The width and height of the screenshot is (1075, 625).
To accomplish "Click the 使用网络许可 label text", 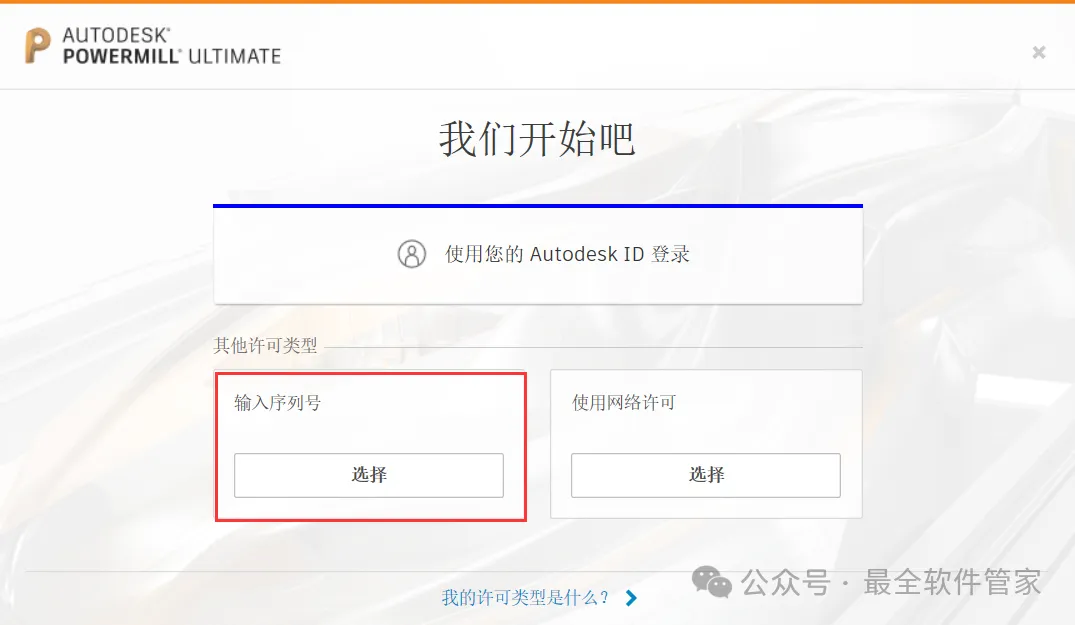I will [x=624, y=403].
